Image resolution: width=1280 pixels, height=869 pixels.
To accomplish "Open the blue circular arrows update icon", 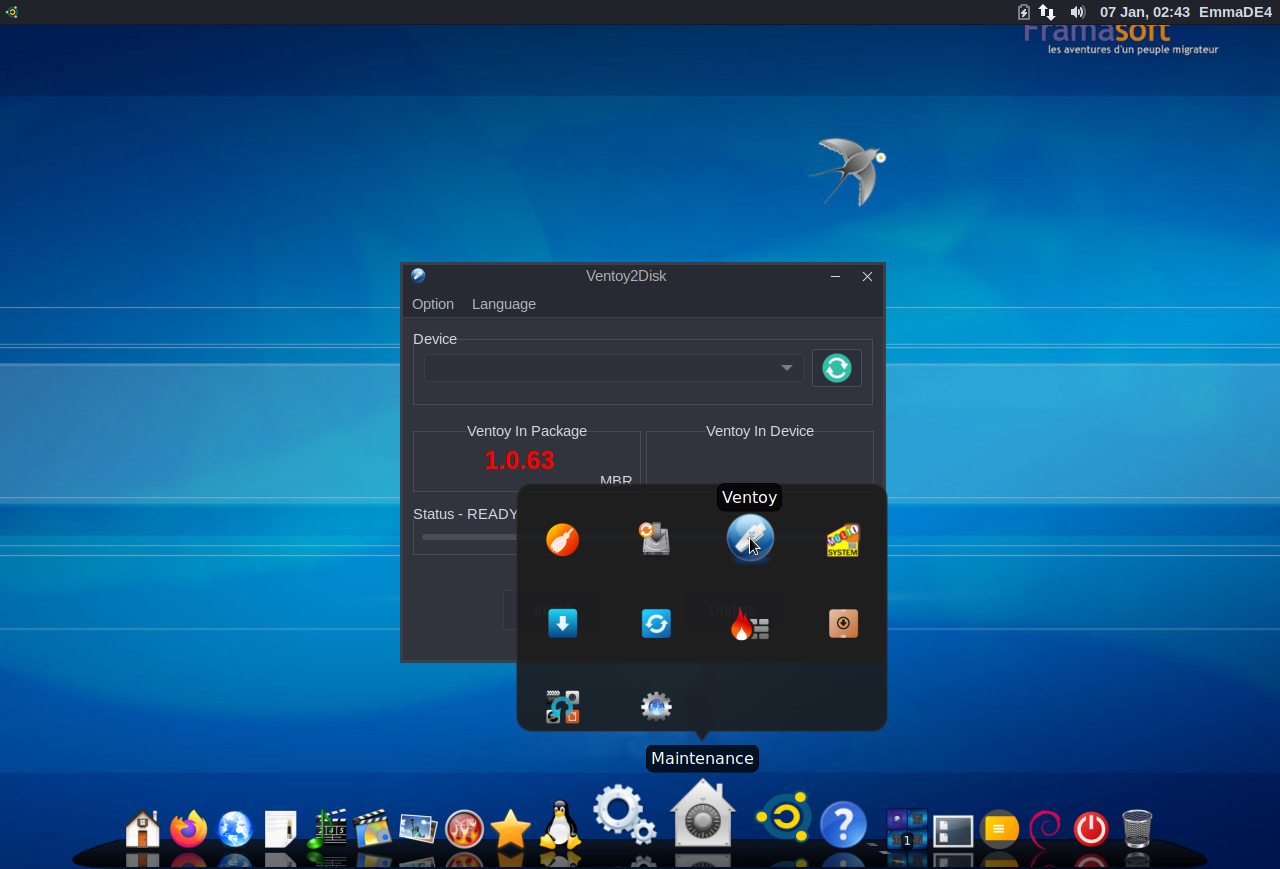I will pyautogui.click(x=656, y=624).
